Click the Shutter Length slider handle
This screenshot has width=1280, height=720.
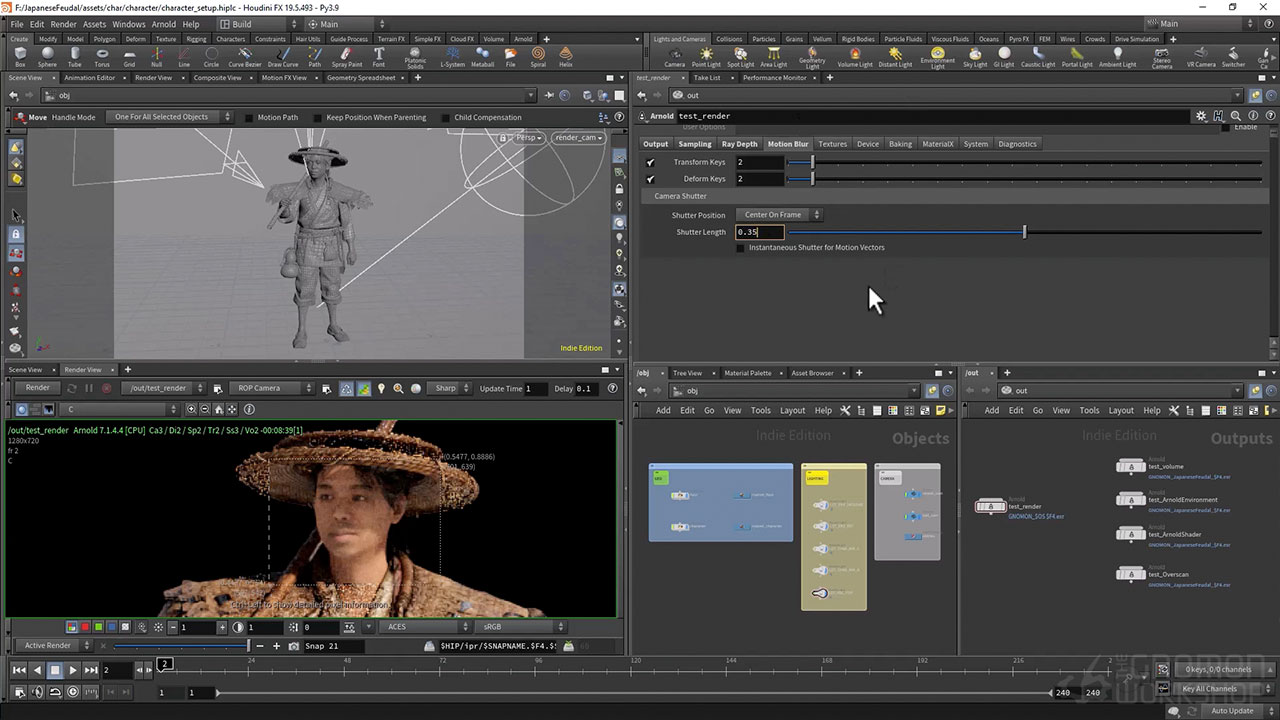click(1024, 232)
